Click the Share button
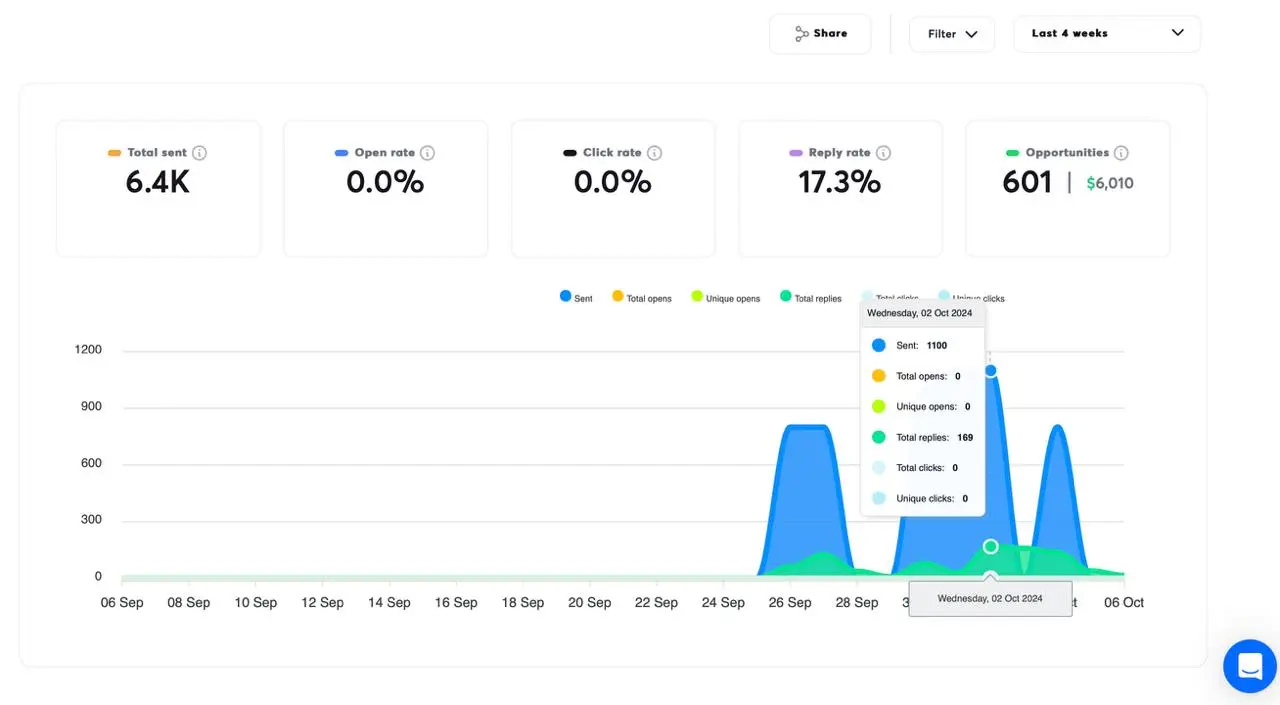 click(820, 34)
